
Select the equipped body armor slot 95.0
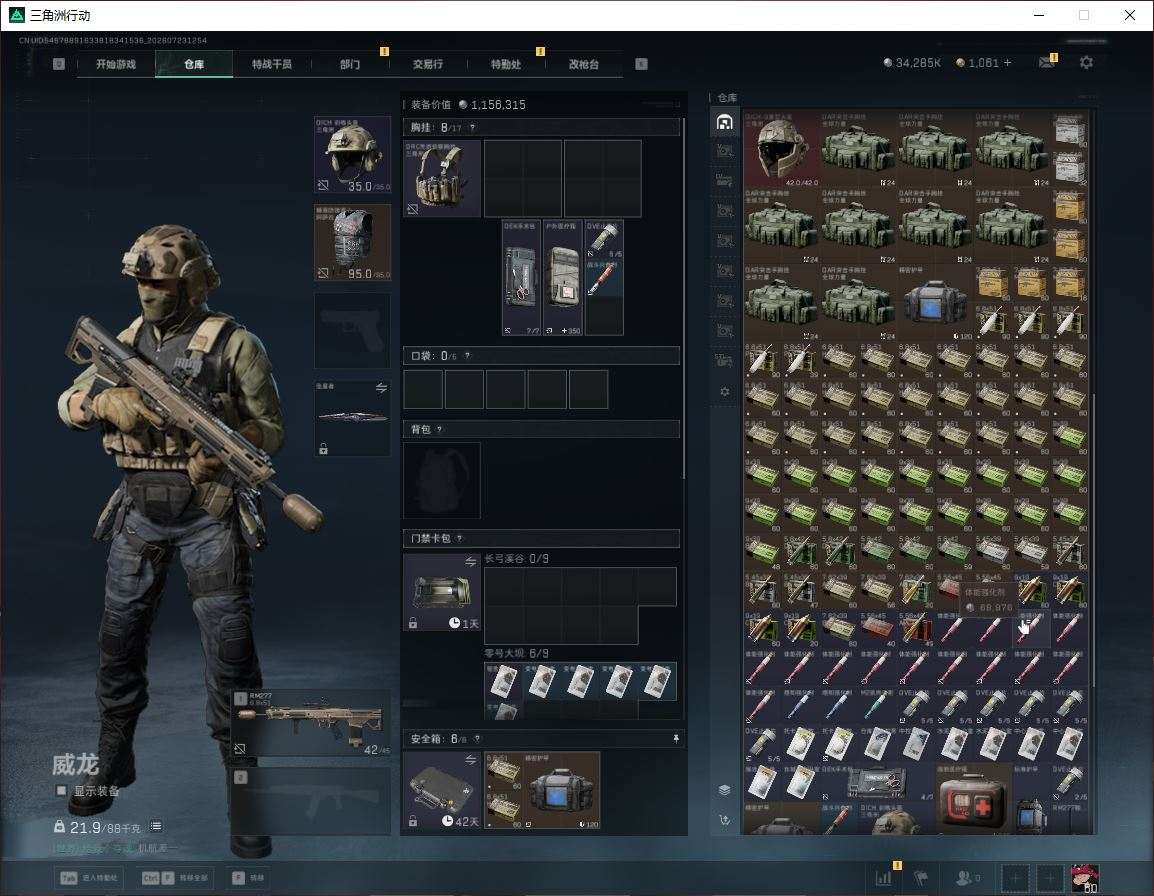[x=353, y=243]
